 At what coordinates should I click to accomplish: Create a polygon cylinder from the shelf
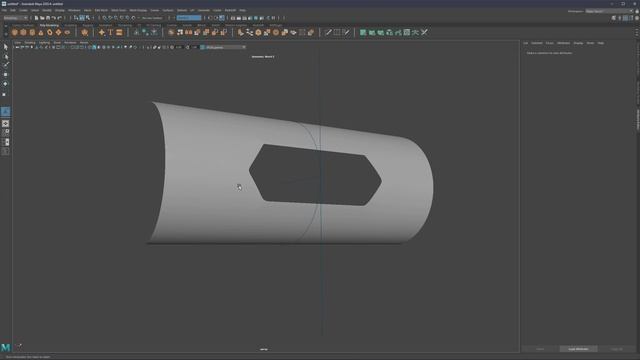coord(32,32)
